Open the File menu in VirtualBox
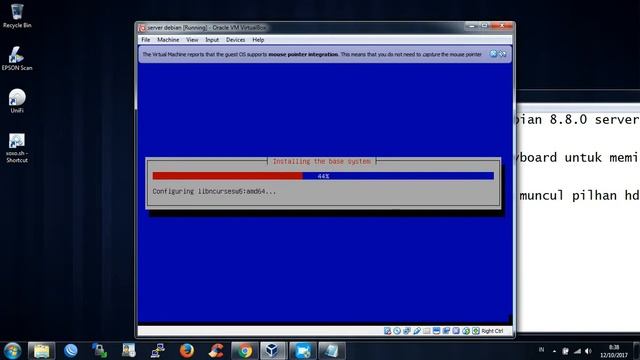The height and width of the screenshot is (360, 640). [146, 40]
